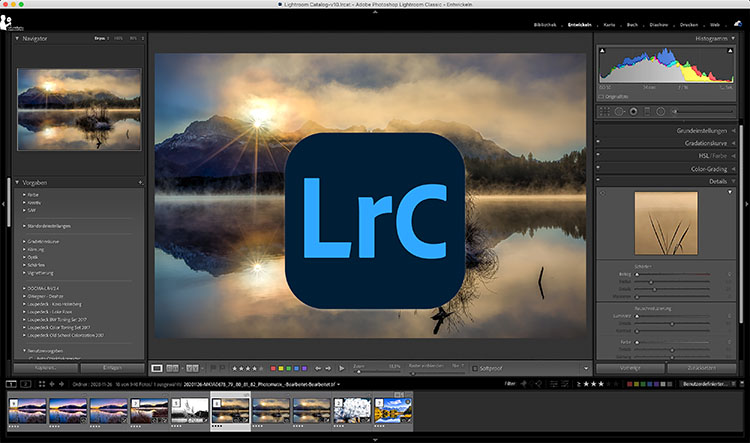
Task: Open Grid view from filmstrip bar
Action: [42, 384]
